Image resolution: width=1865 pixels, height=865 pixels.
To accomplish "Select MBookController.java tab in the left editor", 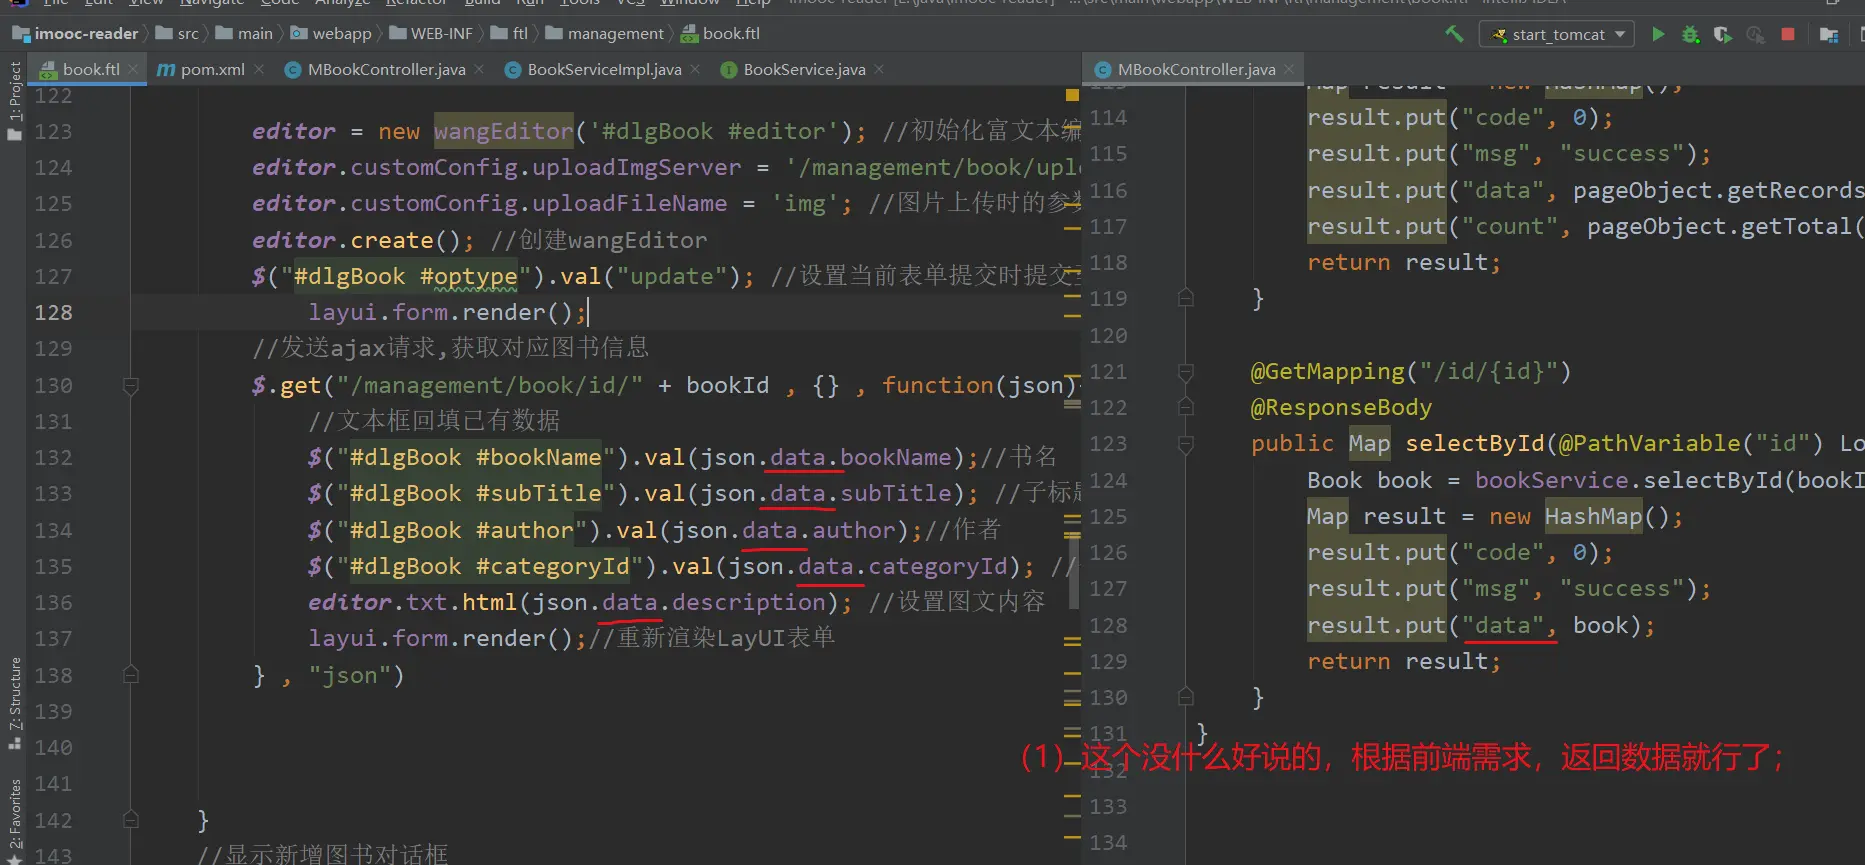I will click(385, 69).
